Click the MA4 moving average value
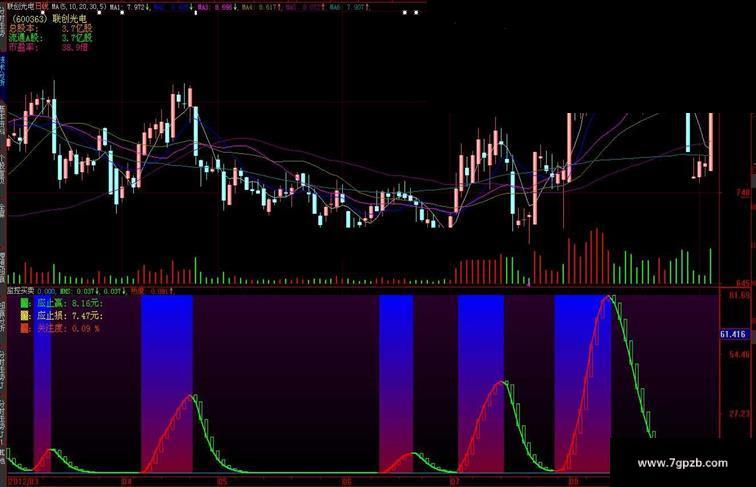The image size is (756, 487). point(261,7)
